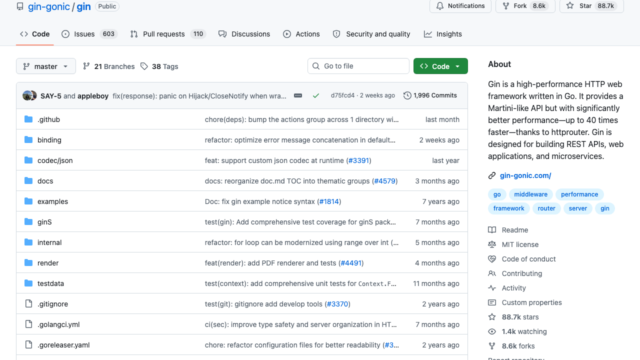Click the commit message ellipsis icon
Image resolution: width=640 pixels, height=360 pixels.
[x=298, y=96]
